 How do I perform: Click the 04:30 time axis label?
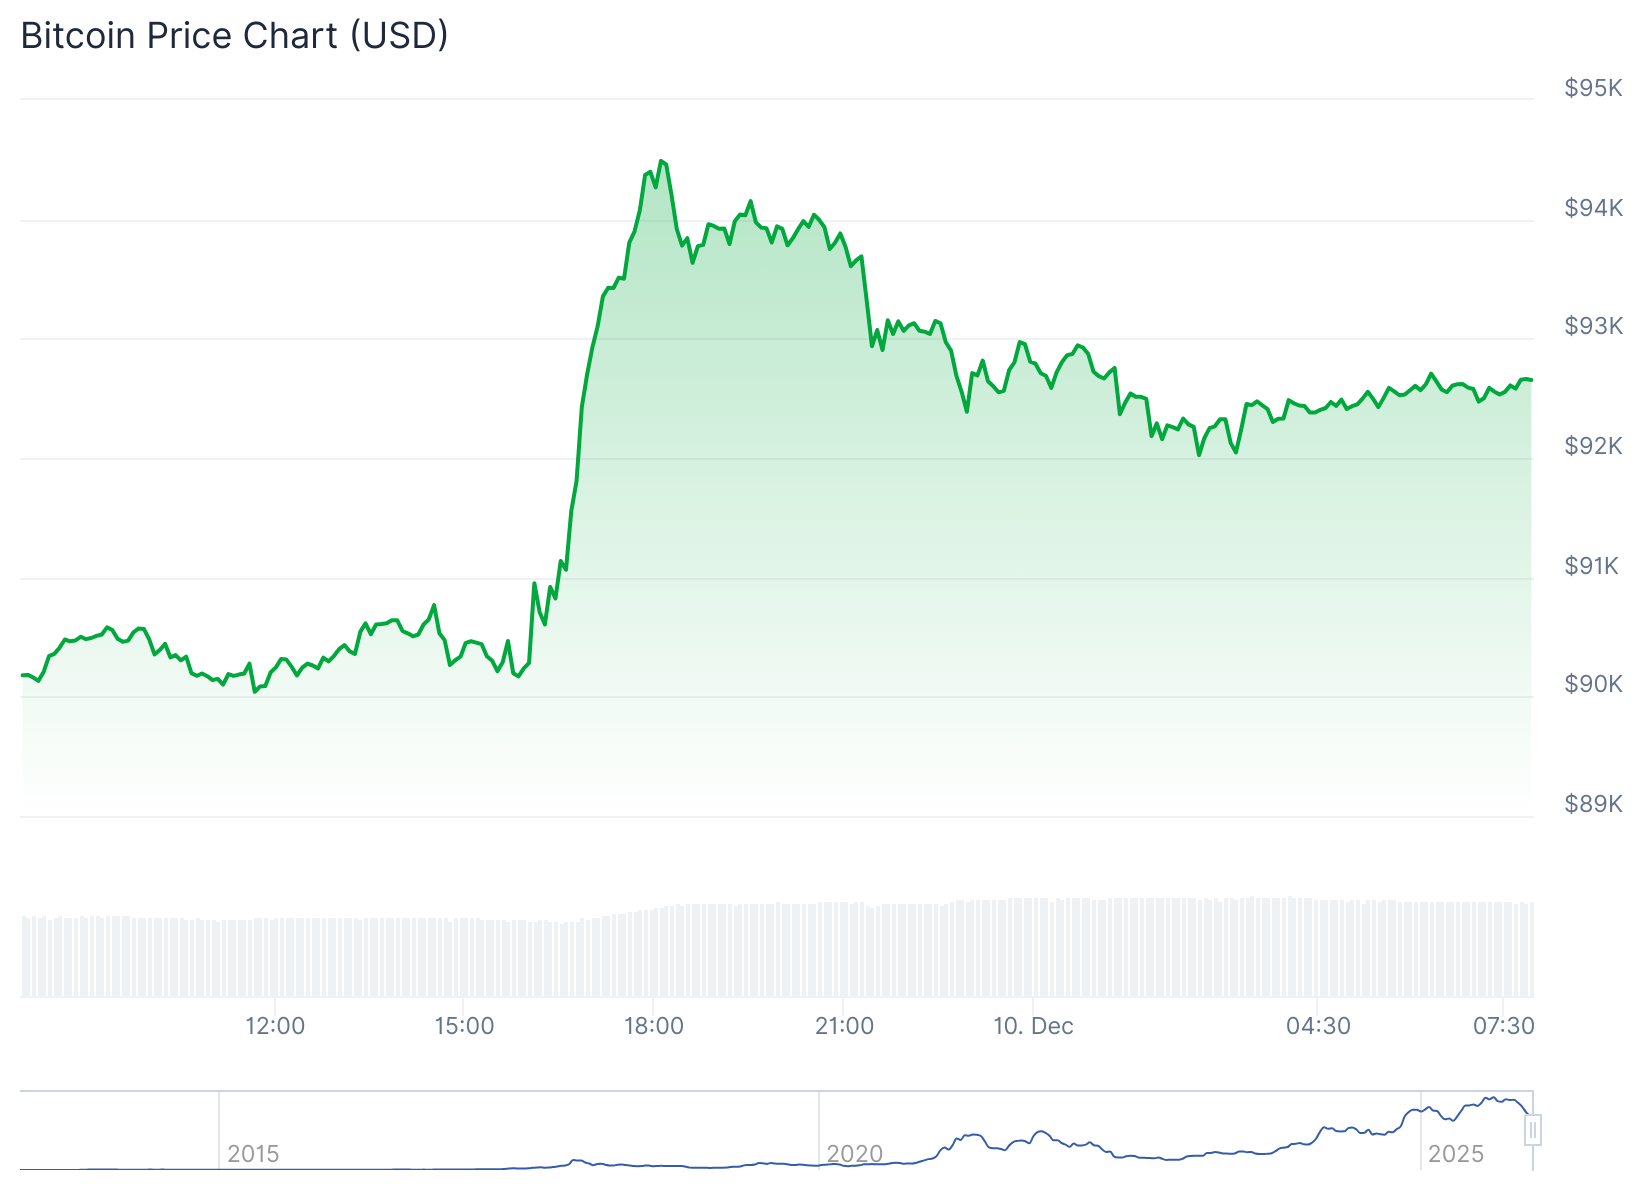tap(1318, 1026)
